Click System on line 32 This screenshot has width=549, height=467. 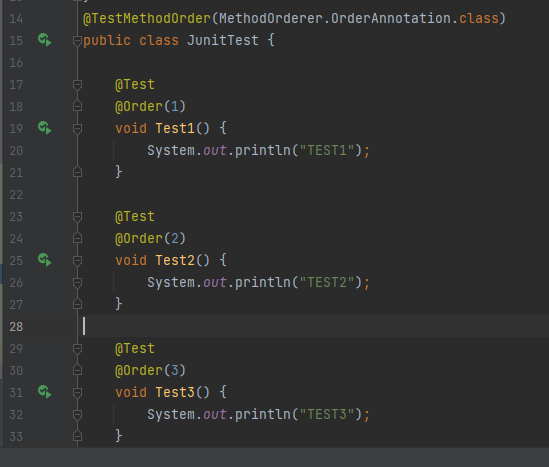(171, 415)
